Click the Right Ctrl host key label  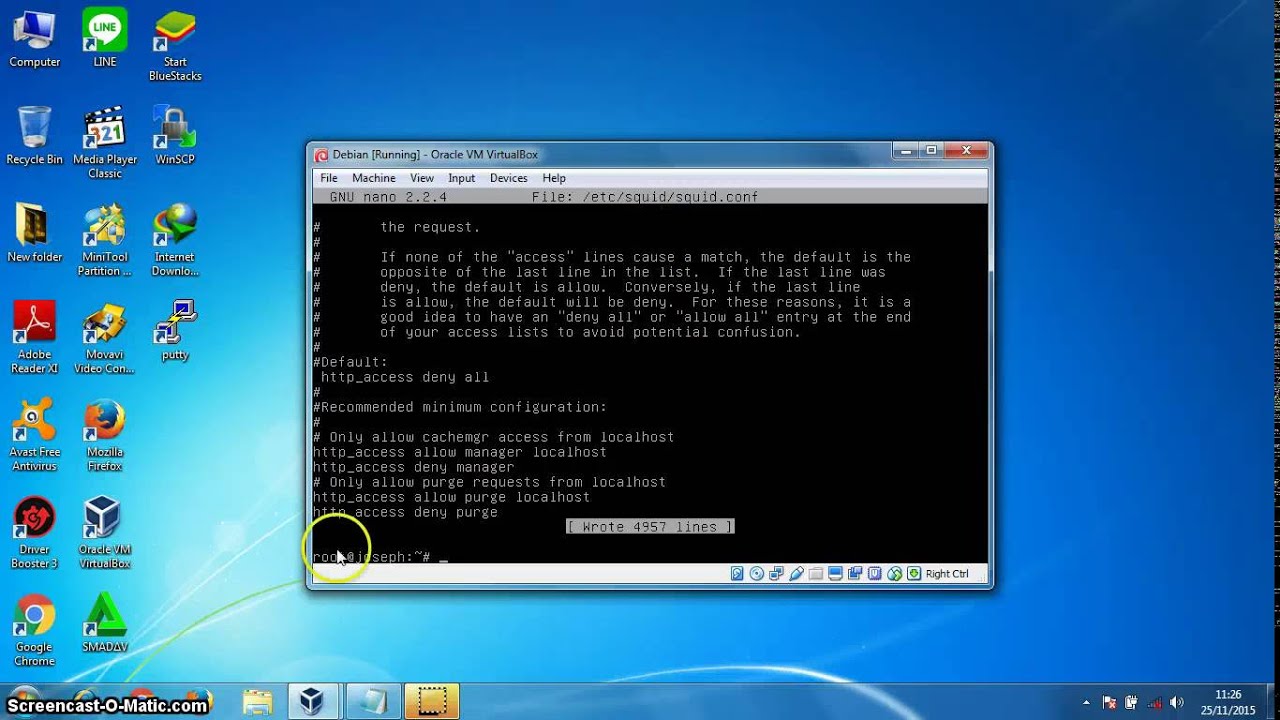(x=947, y=574)
